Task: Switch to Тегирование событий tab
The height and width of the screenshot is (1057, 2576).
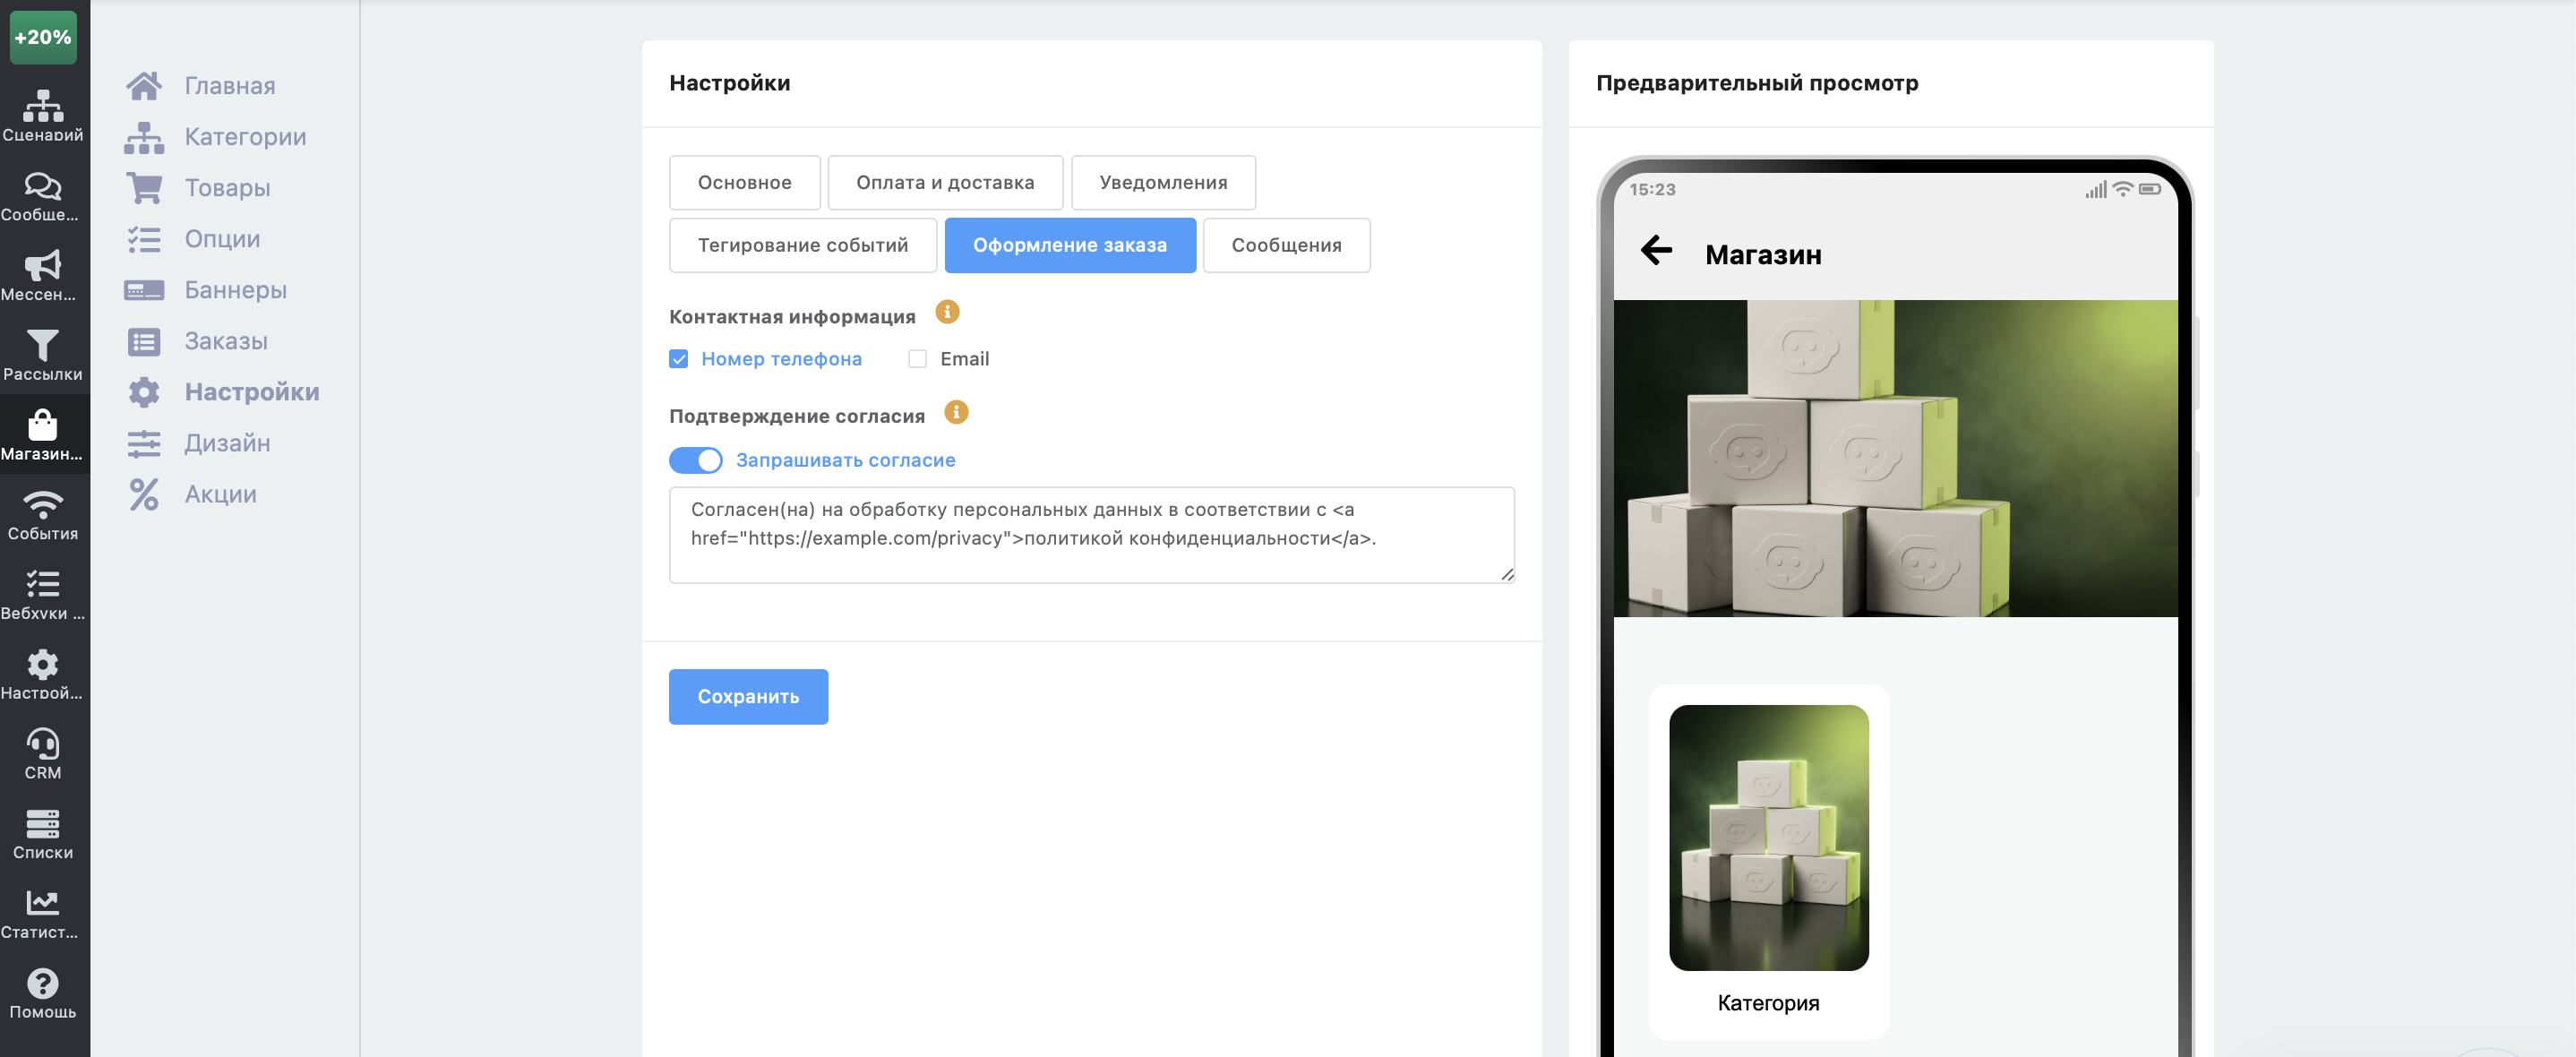Action: pos(803,245)
